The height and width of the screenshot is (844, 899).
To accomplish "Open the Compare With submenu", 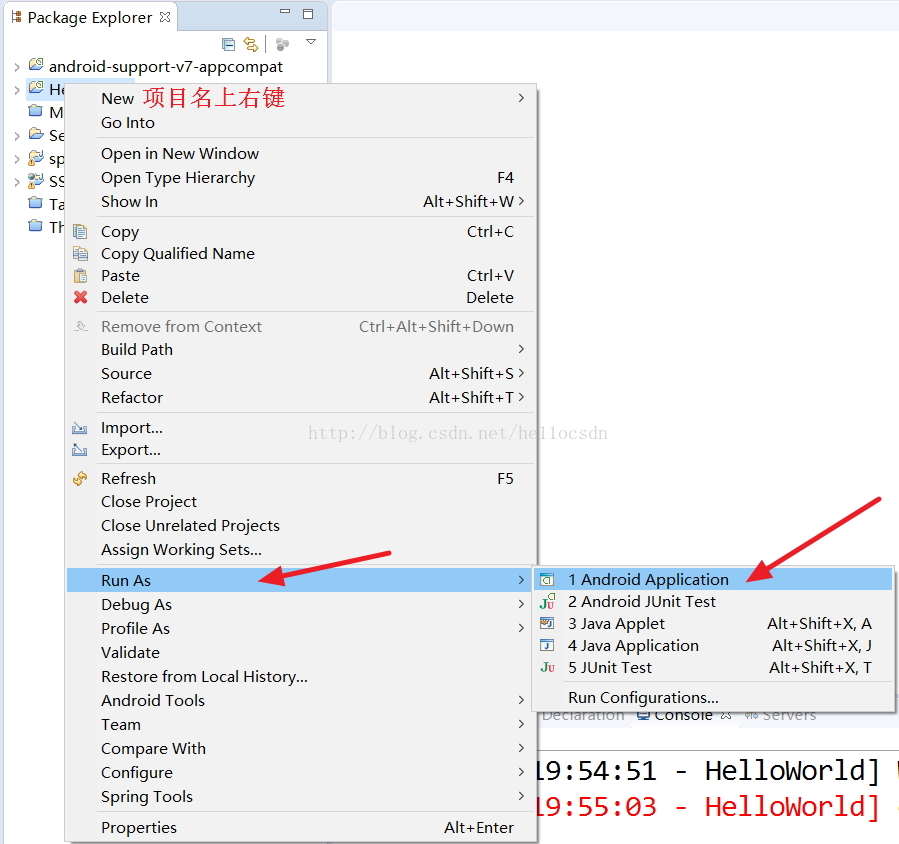I will click(301, 749).
